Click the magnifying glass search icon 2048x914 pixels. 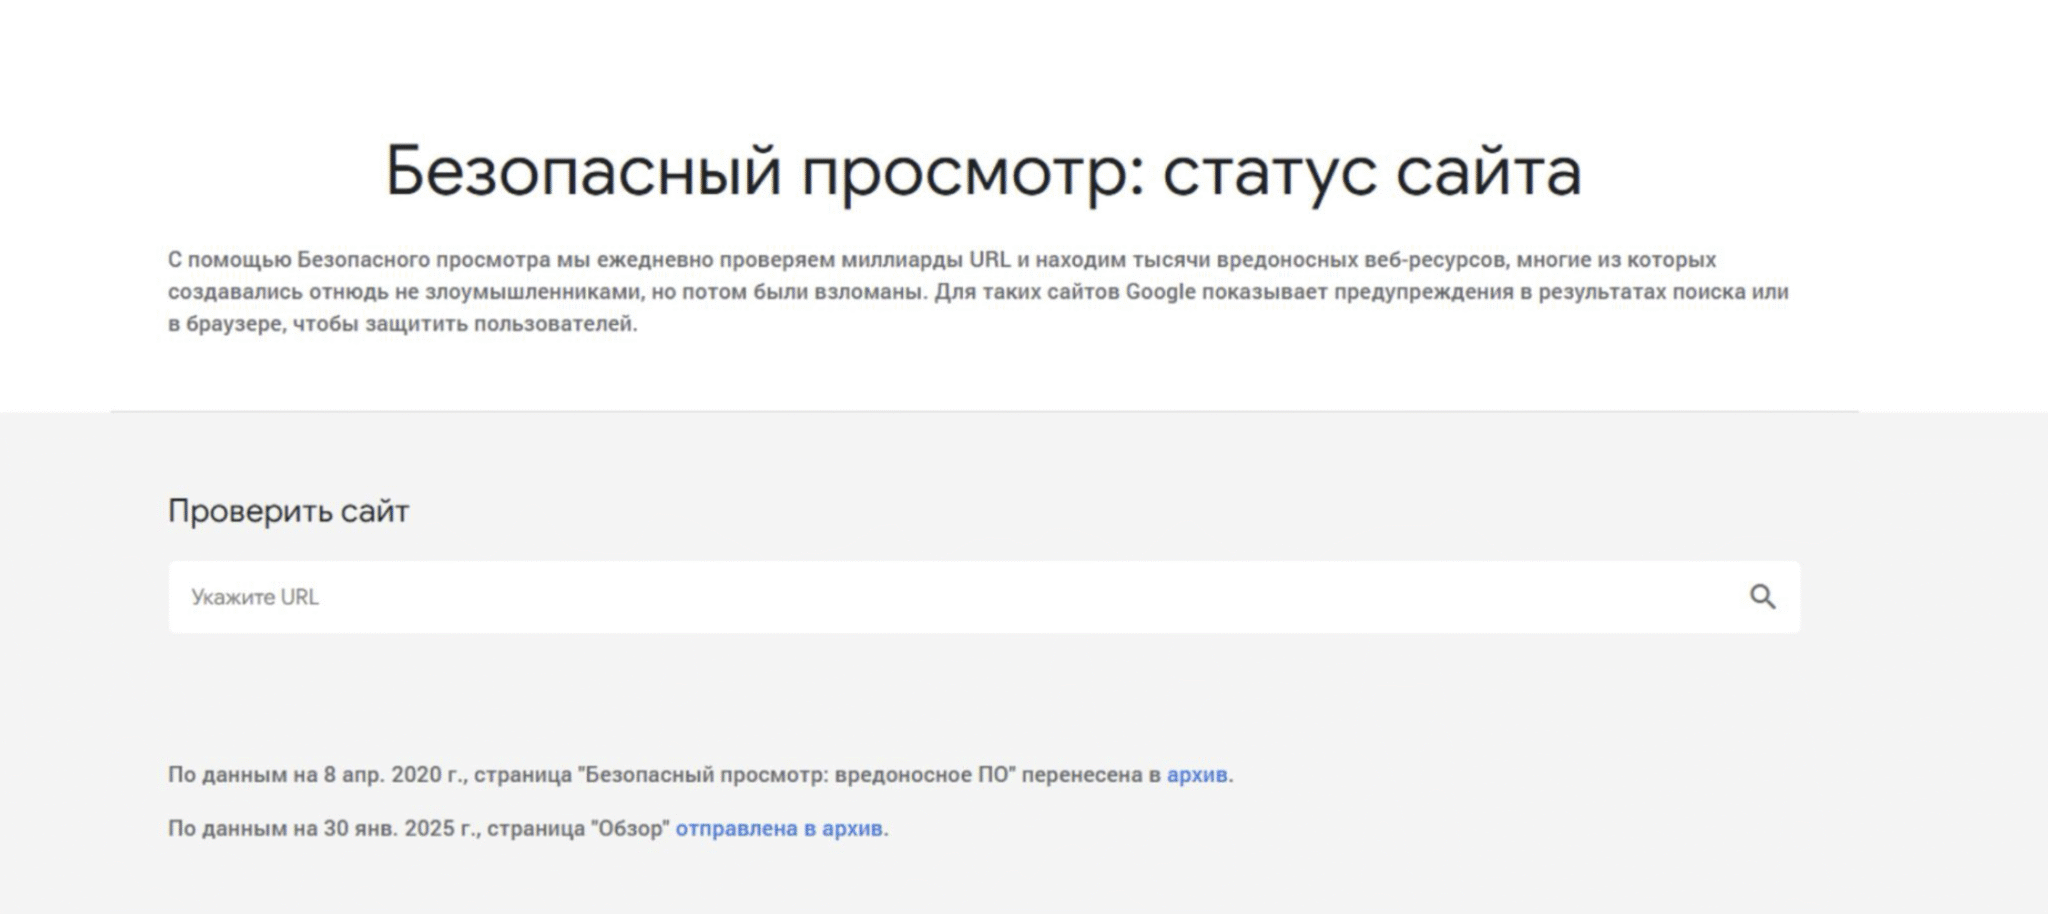pos(1762,597)
